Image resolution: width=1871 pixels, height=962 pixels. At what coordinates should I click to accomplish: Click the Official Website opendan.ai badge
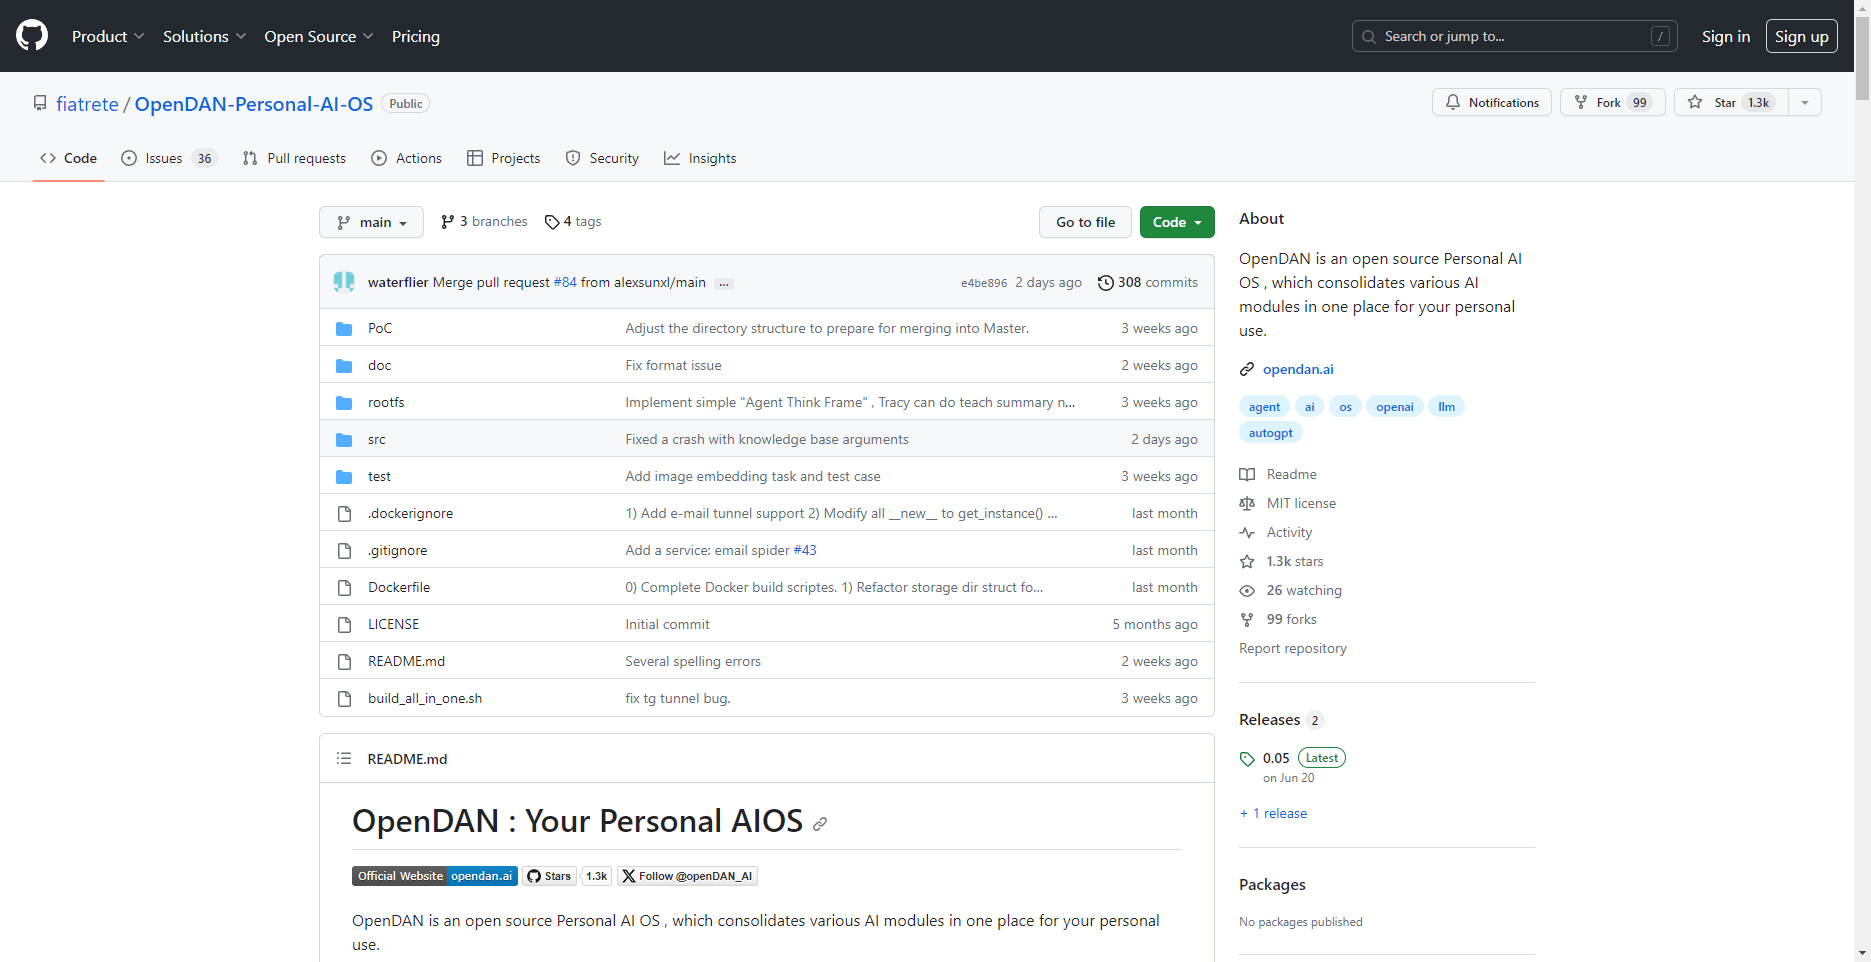(x=435, y=876)
